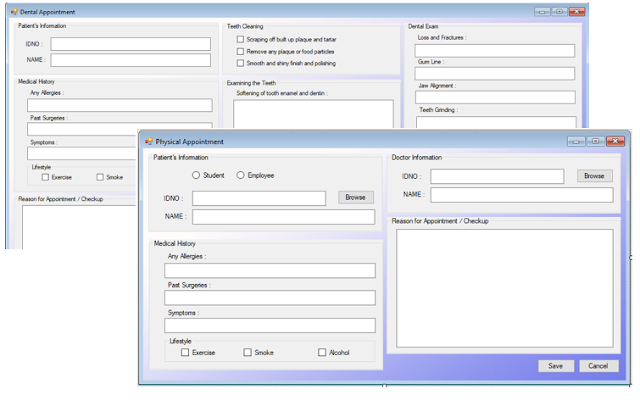The height and width of the screenshot is (406, 640).
Task: Click Reason for Appointment area in Dental window
Action: [80, 227]
